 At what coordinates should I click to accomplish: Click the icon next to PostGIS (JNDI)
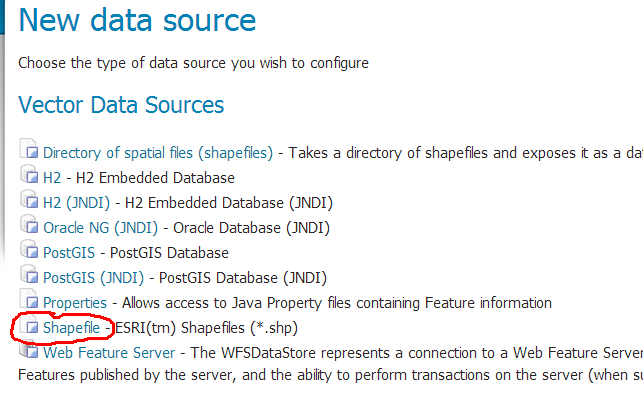click(x=29, y=274)
